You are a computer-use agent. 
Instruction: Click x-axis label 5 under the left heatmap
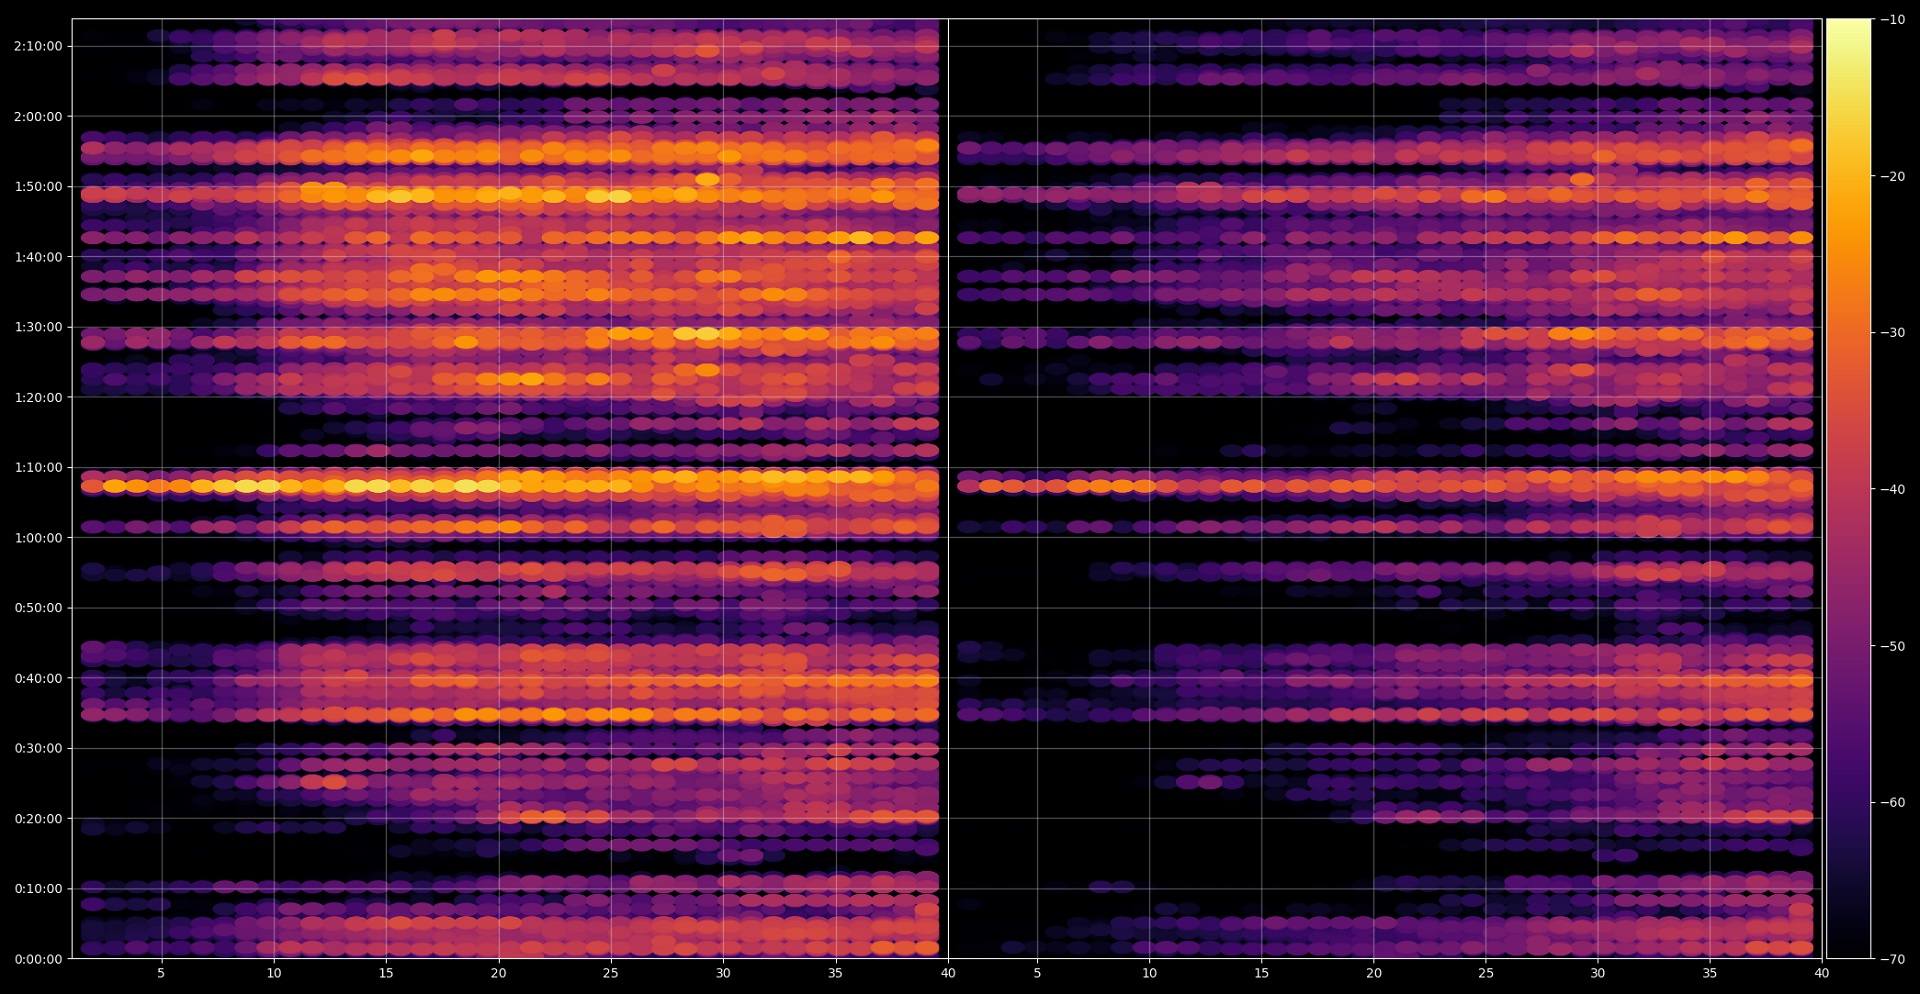click(161, 973)
